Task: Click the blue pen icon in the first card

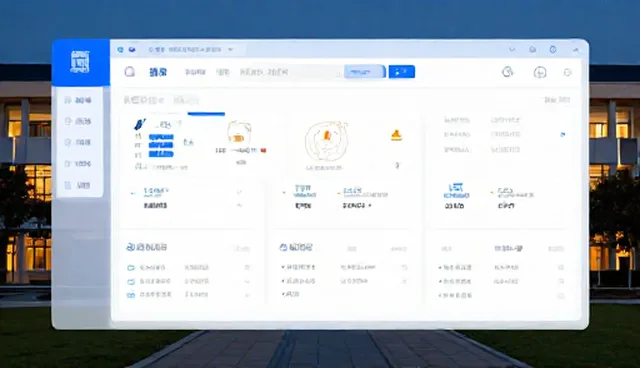Action: coord(140,124)
